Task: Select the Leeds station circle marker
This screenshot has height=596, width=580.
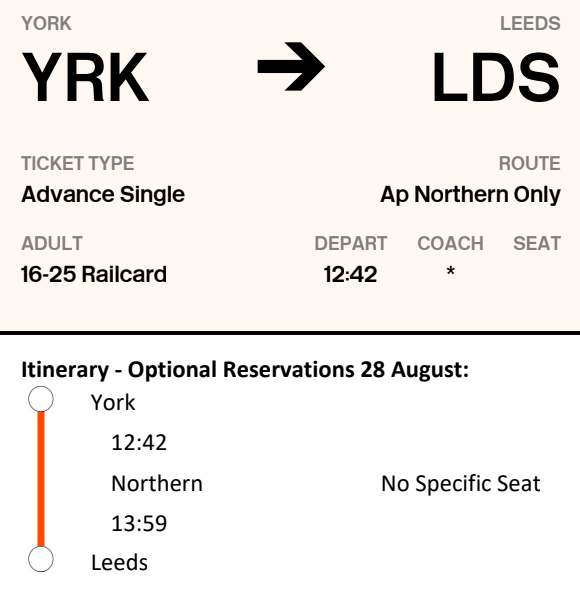Action: [x=41, y=559]
